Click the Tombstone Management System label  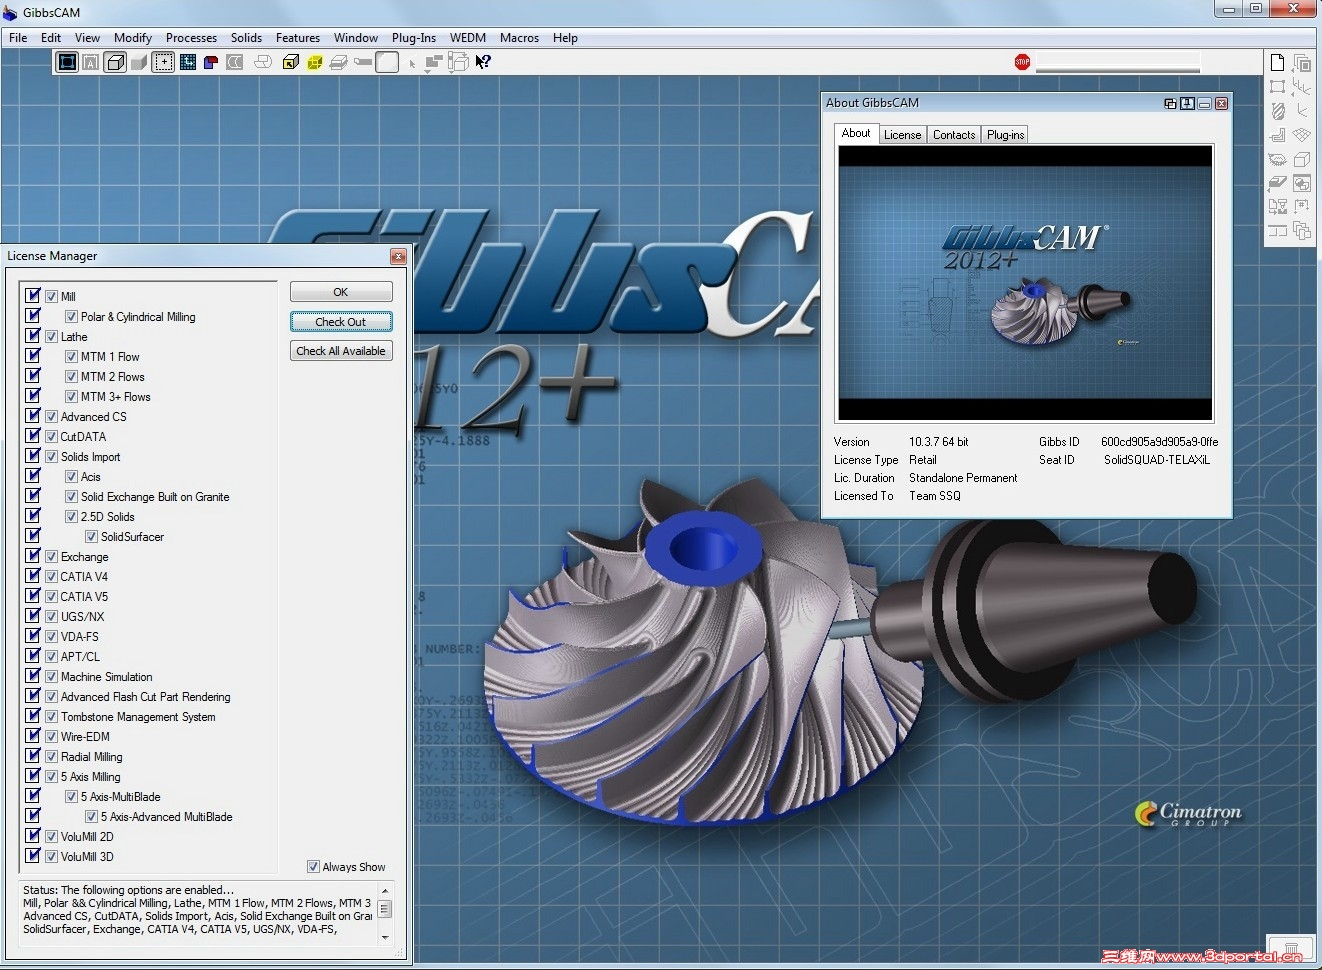click(x=138, y=717)
